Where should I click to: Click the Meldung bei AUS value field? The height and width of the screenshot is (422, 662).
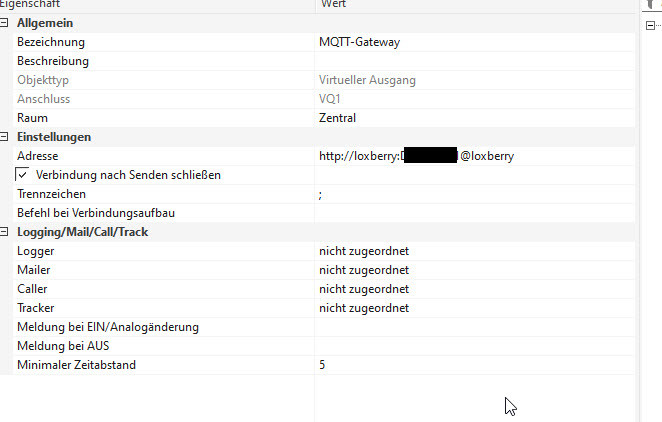coord(475,346)
